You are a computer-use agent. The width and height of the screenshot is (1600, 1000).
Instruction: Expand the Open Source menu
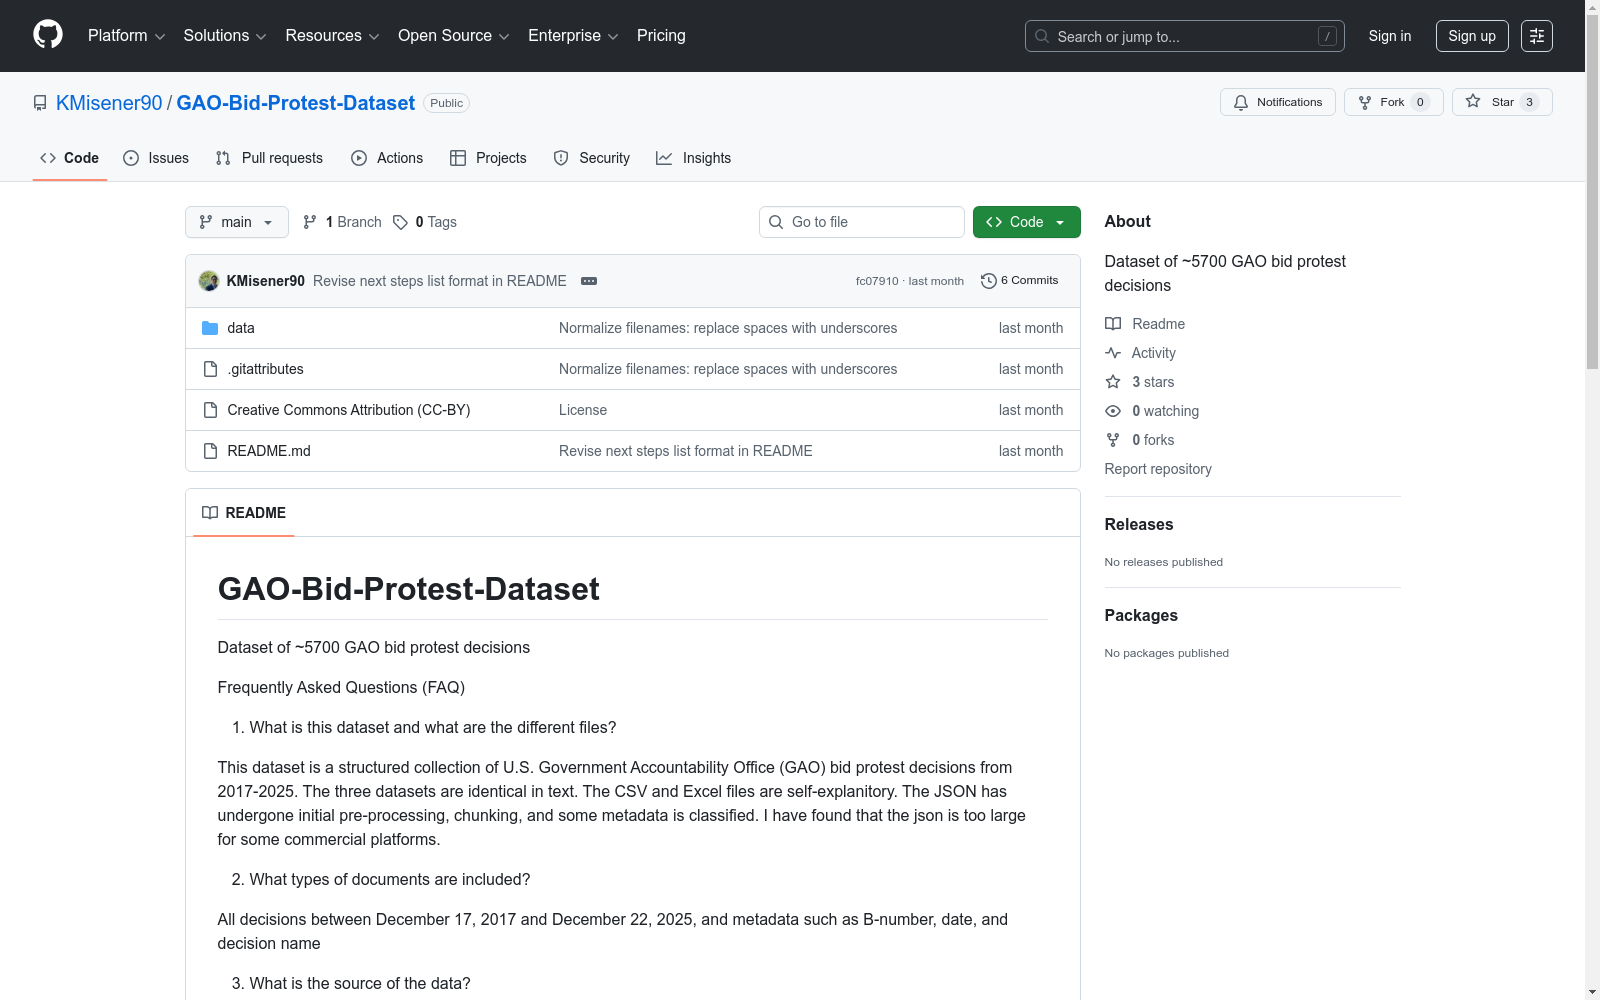click(x=454, y=36)
